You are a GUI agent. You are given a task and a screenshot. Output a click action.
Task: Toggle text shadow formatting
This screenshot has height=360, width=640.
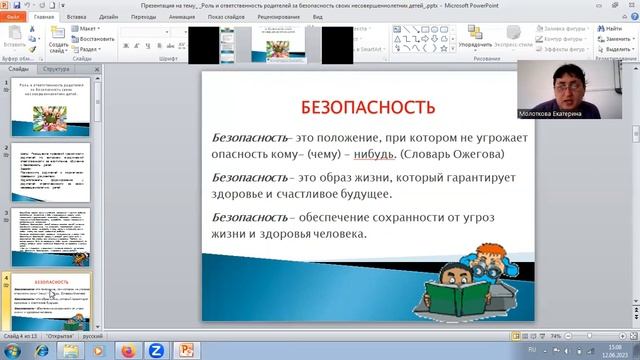click(160, 46)
